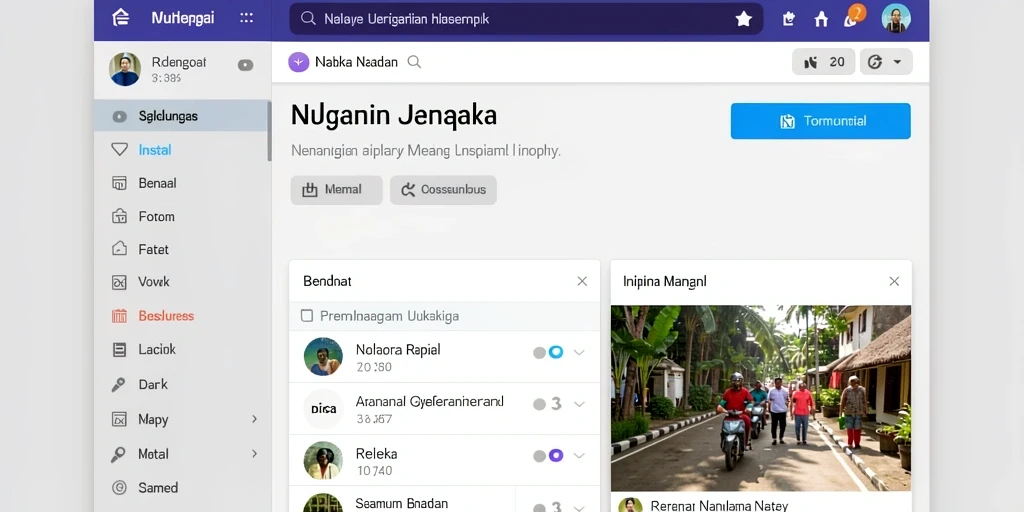Click the Fatet house icon

119,249
